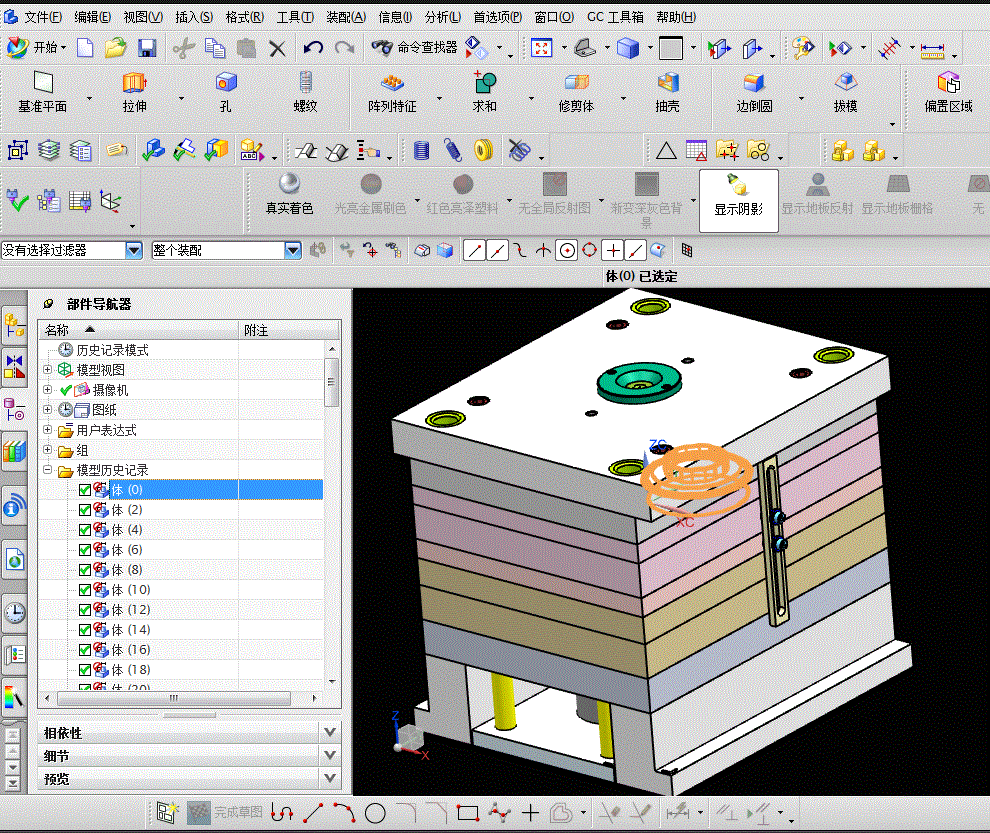Open the 没有选择过滤器 filter dropdown

(x=134, y=250)
